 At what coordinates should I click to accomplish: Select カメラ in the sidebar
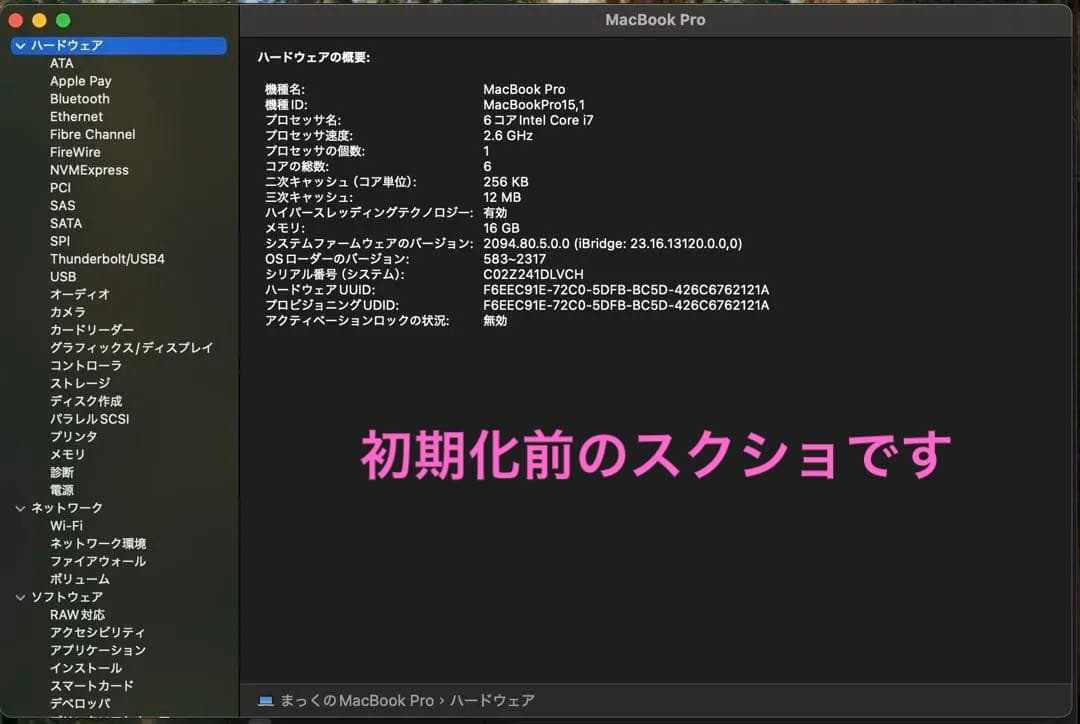68,312
